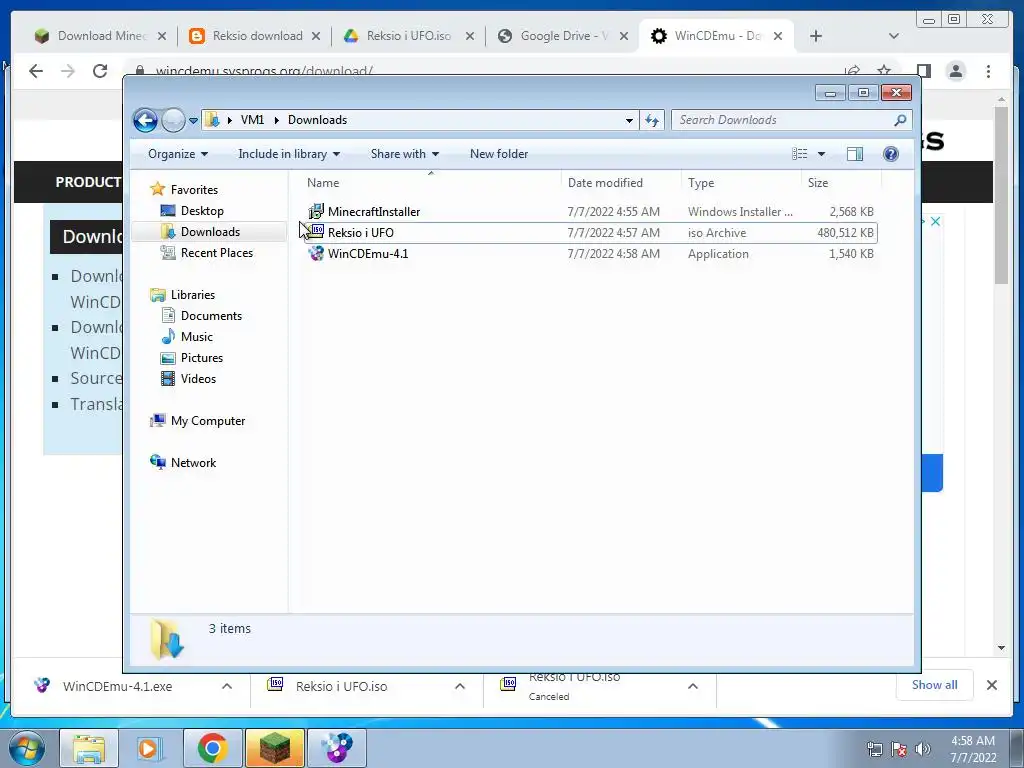The height and width of the screenshot is (768, 1024).
Task: Open options for WinCDEmu-4.1.exe download
Action: click(x=227, y=686)
